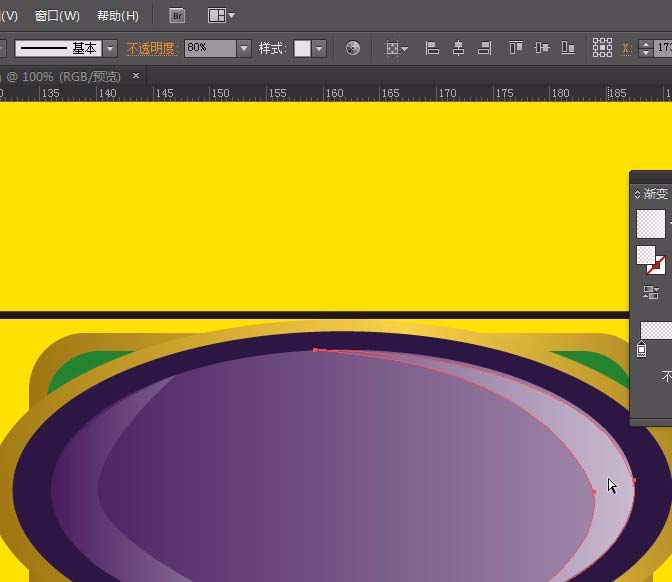Close the document tab with ×
The height and width of the screenshot is (582, 672).
pyautogui.click(x=136, y=76)
